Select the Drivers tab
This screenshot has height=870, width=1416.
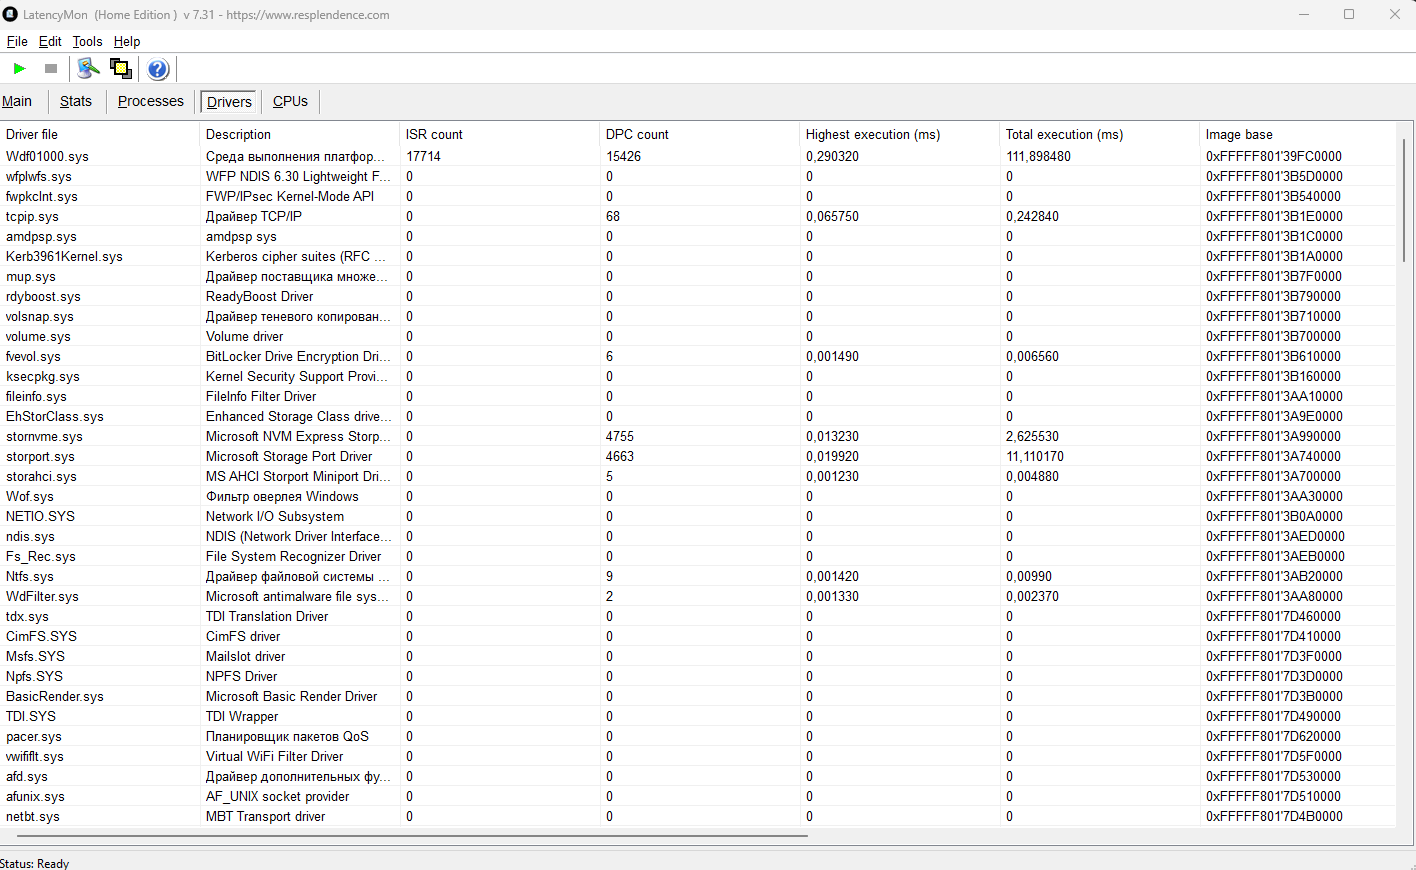click(x=229, y=102)
